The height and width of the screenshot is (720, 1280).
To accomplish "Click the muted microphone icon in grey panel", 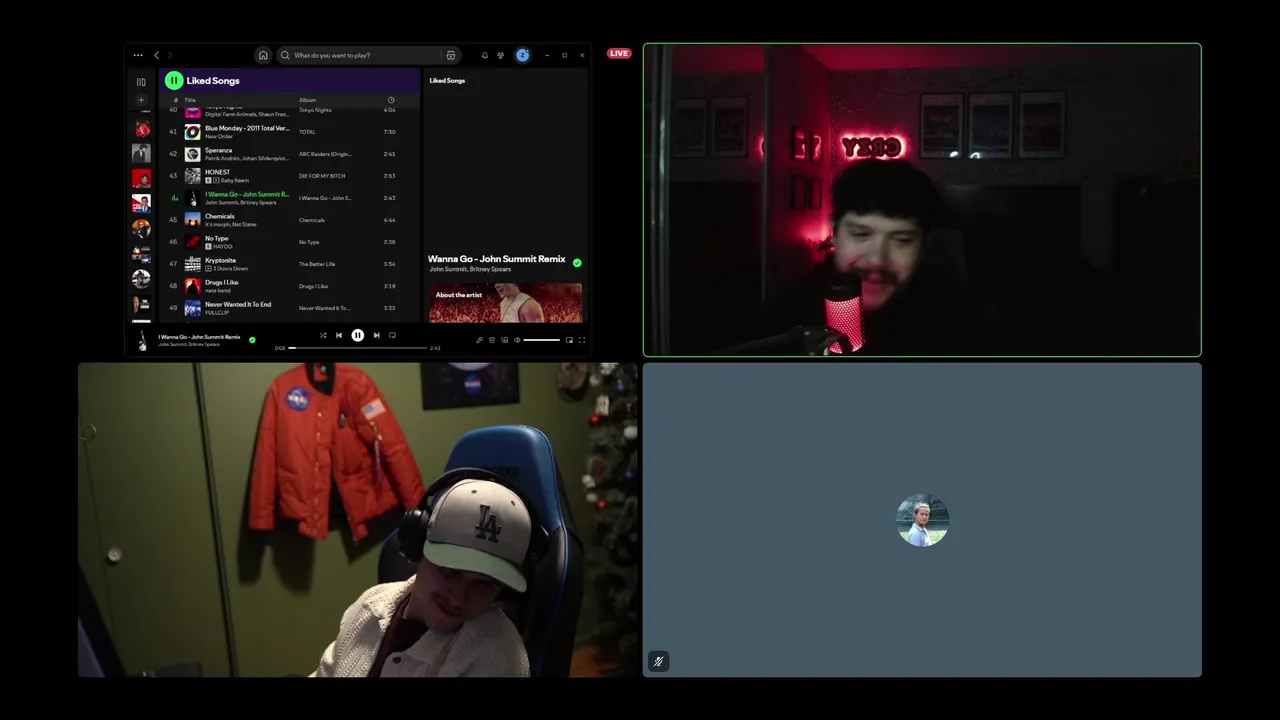I will click(658, 661).
